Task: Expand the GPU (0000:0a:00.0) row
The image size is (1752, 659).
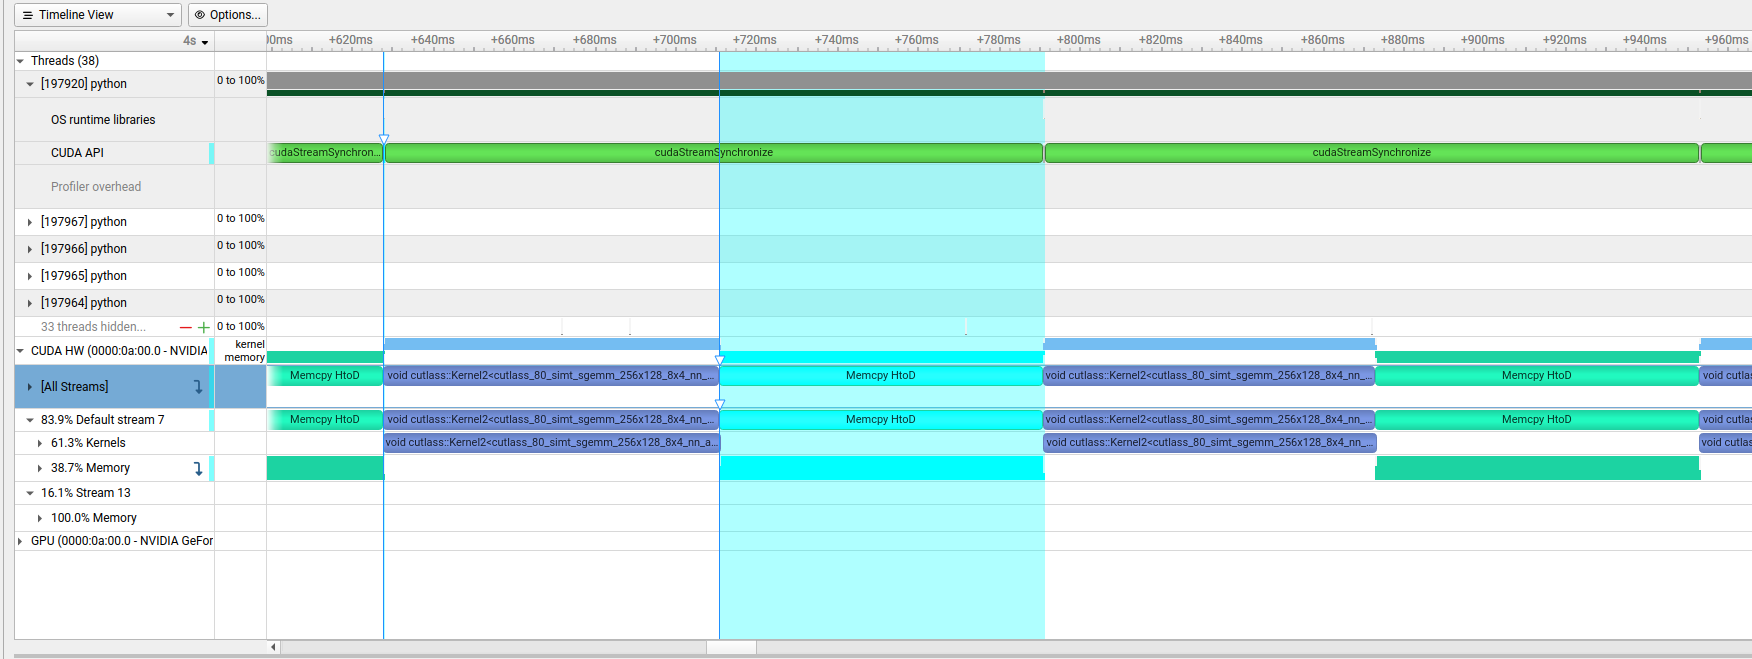Action: (20, 541)
